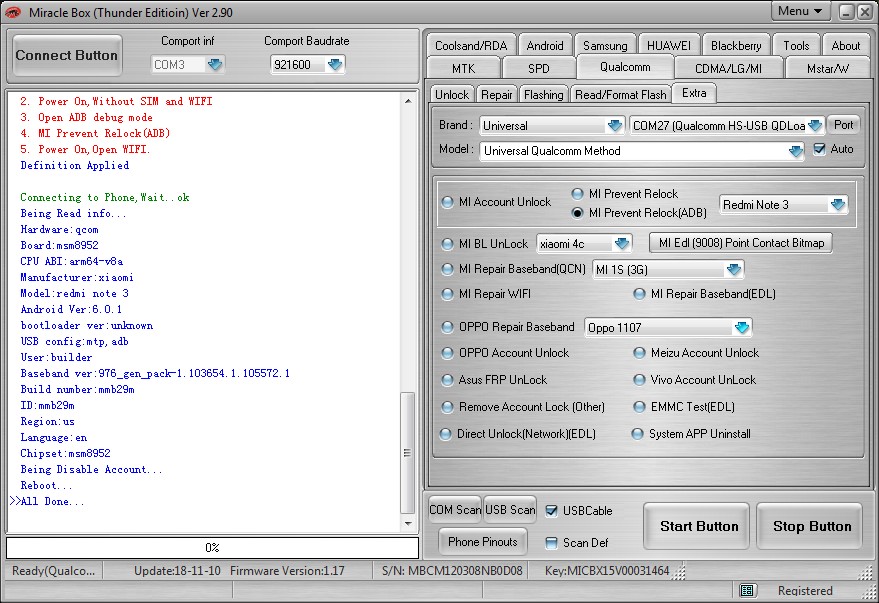Select the Extra sub-tab
Screen dimensions: 879x603
tap(694, 93)
